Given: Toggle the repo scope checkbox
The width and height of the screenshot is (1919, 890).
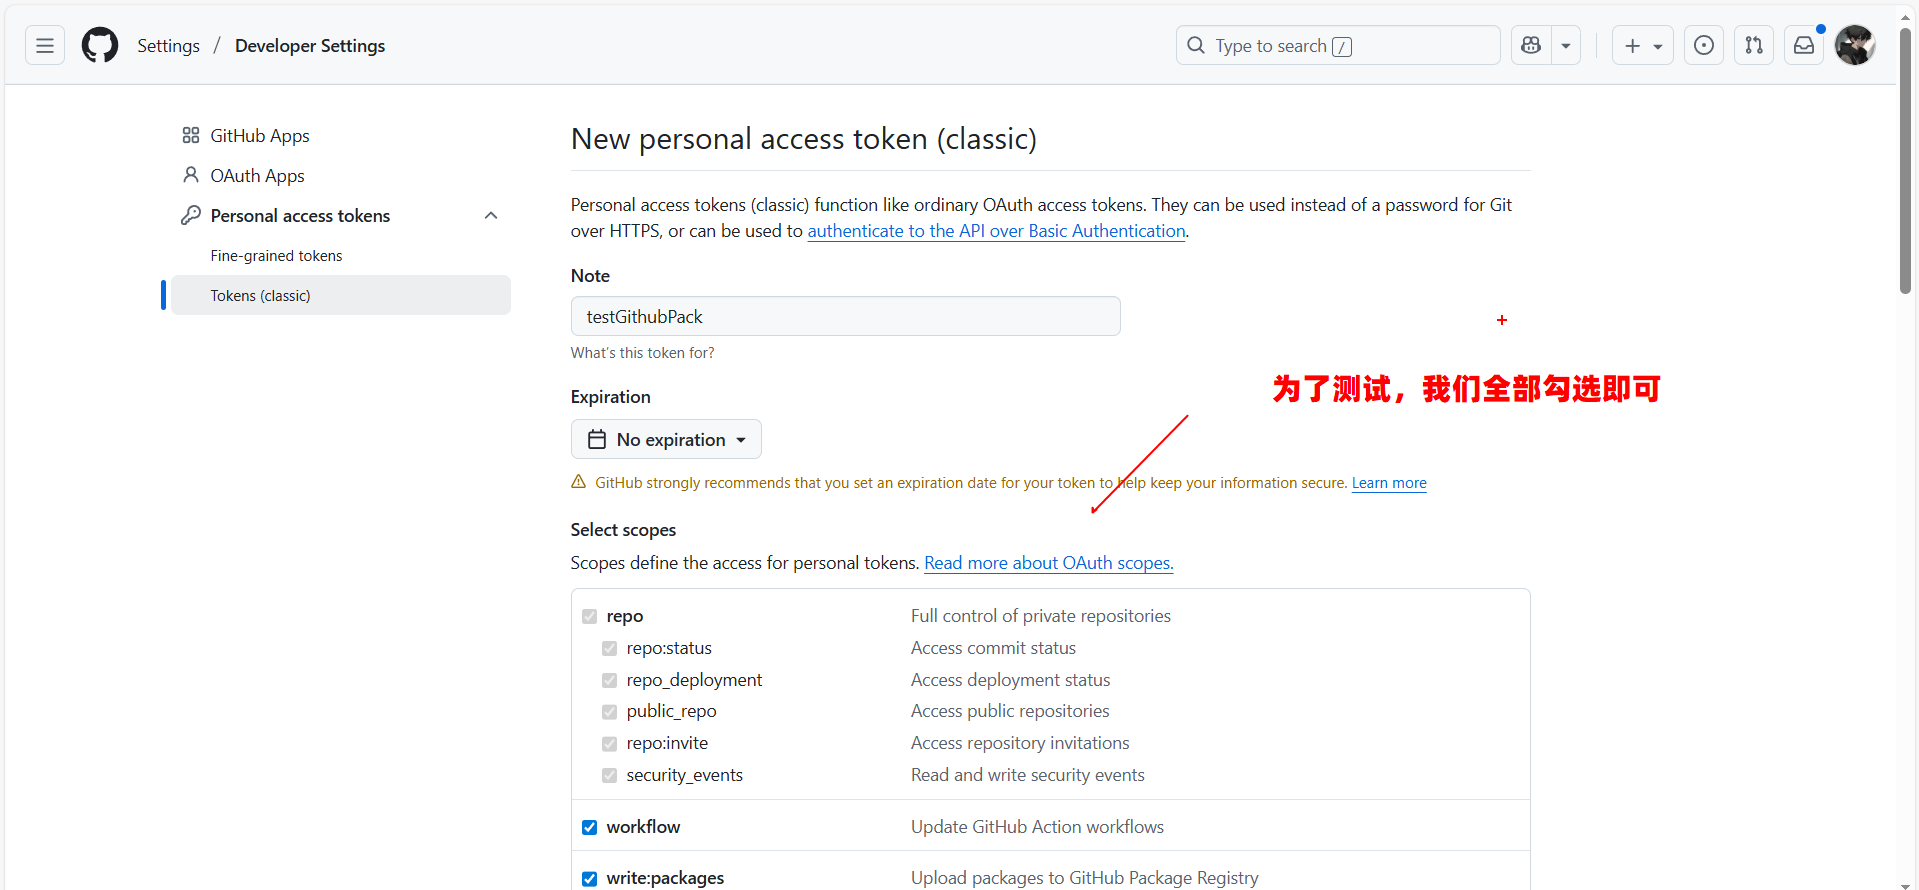Looking at the screenshot, I should [x=590, y=617].
